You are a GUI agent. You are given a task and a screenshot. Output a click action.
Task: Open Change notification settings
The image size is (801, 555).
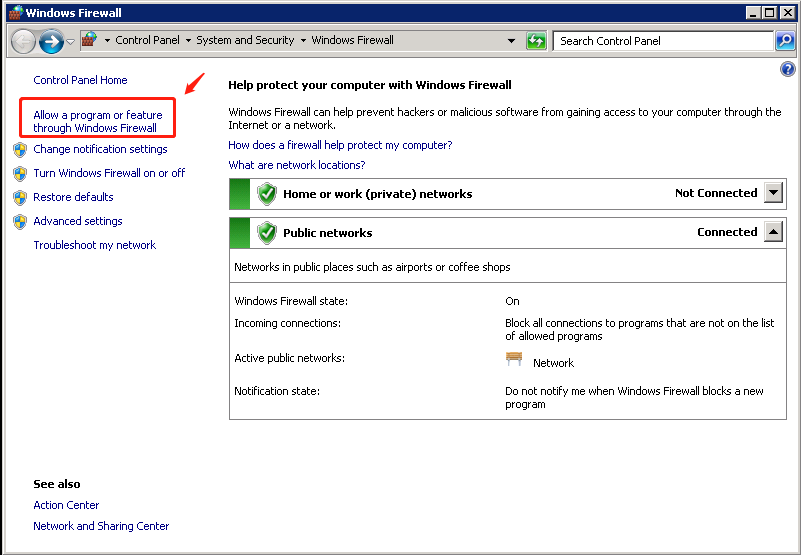click(100, 149)
